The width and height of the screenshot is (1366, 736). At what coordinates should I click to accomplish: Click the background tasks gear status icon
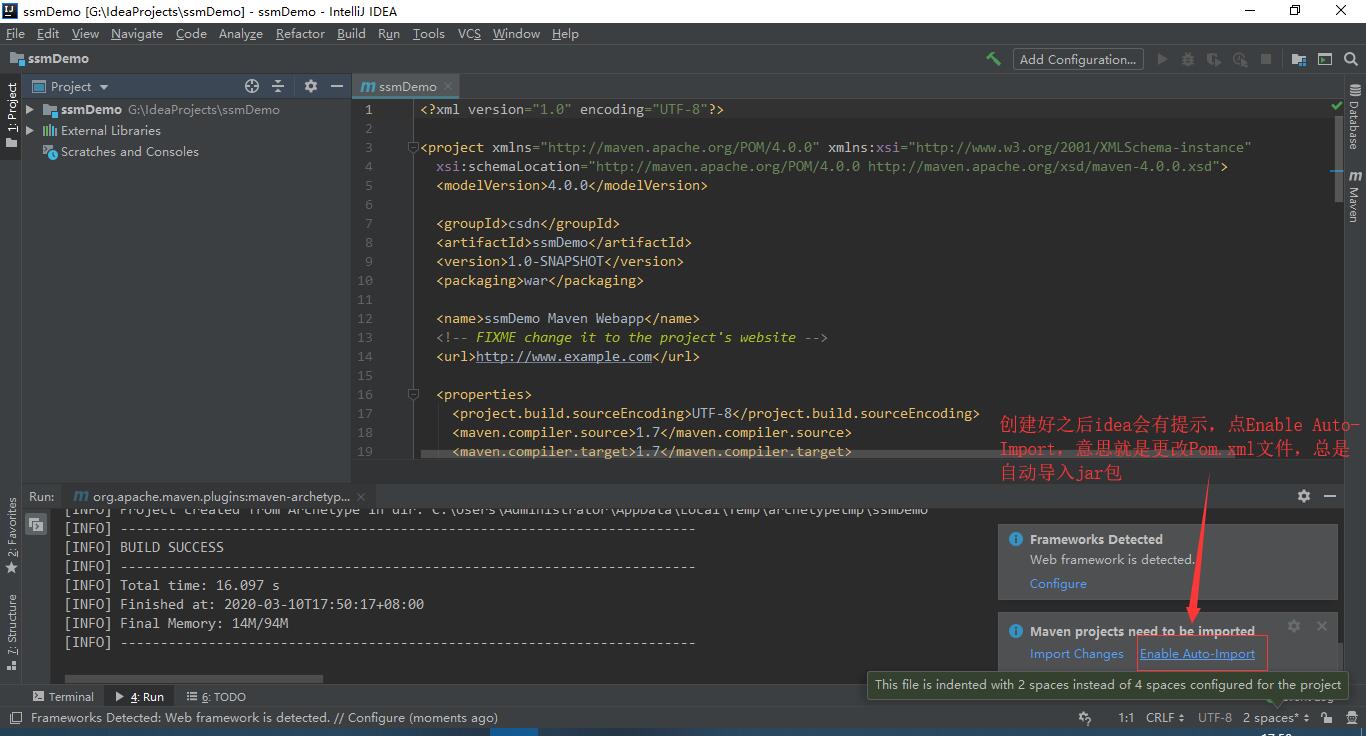pyautogui.click(x=1085, y=717)
